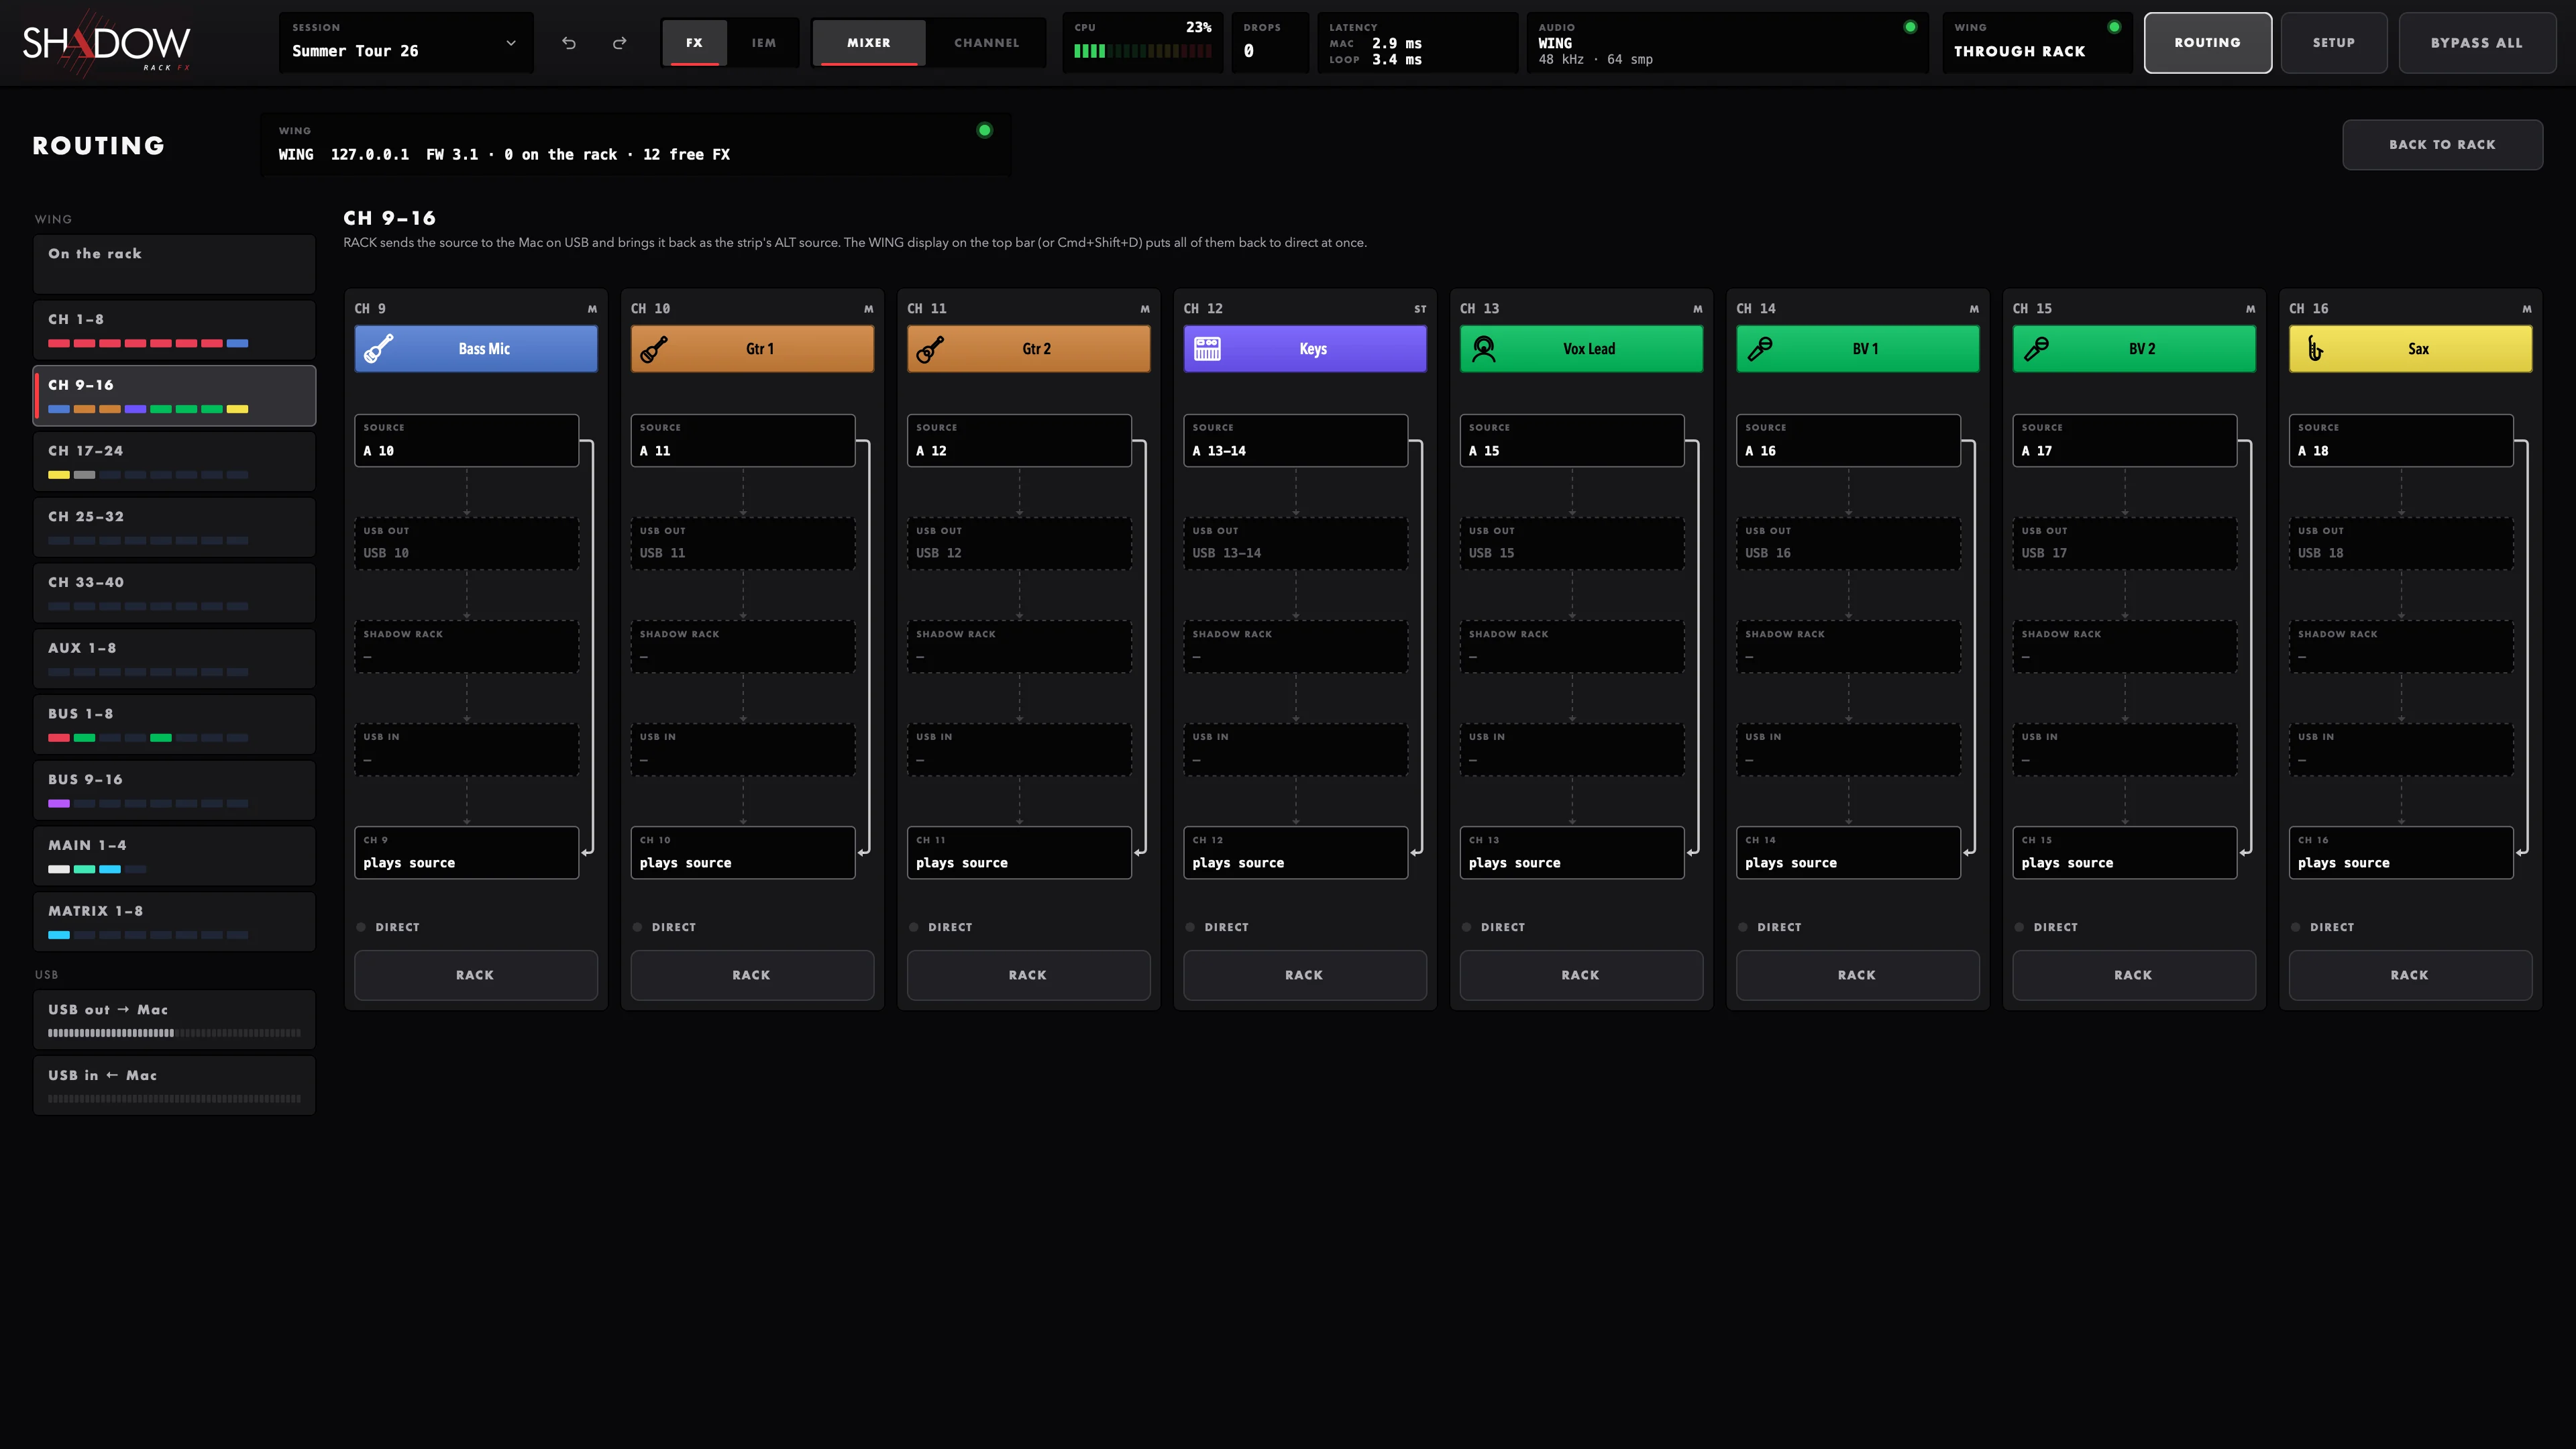Open CH 9 source A 10 selector
The width and height of the screenshot is (2576, 1449).
[x=467, y=441]
